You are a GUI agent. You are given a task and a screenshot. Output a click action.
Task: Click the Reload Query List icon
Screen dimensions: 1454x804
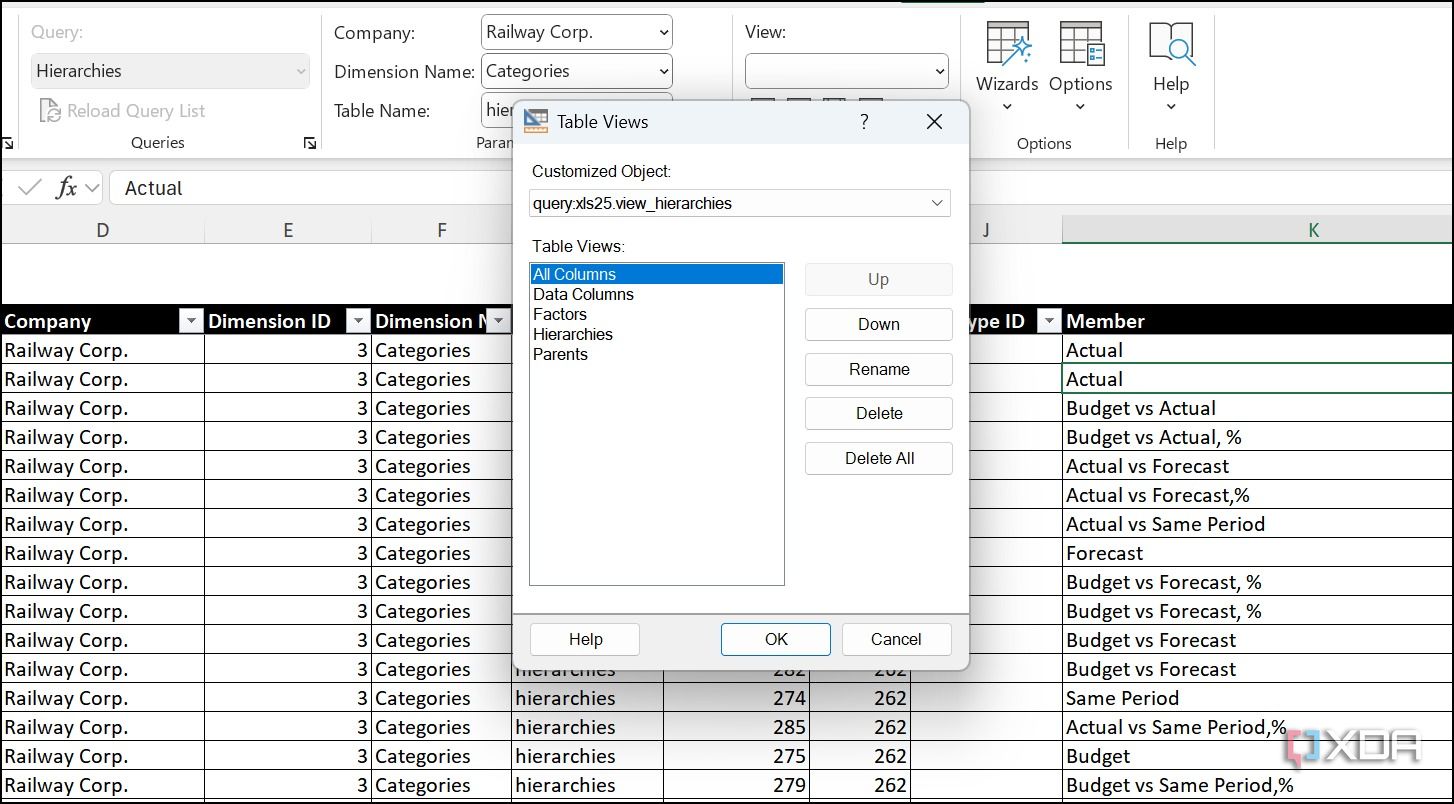[x=50, y=111]
